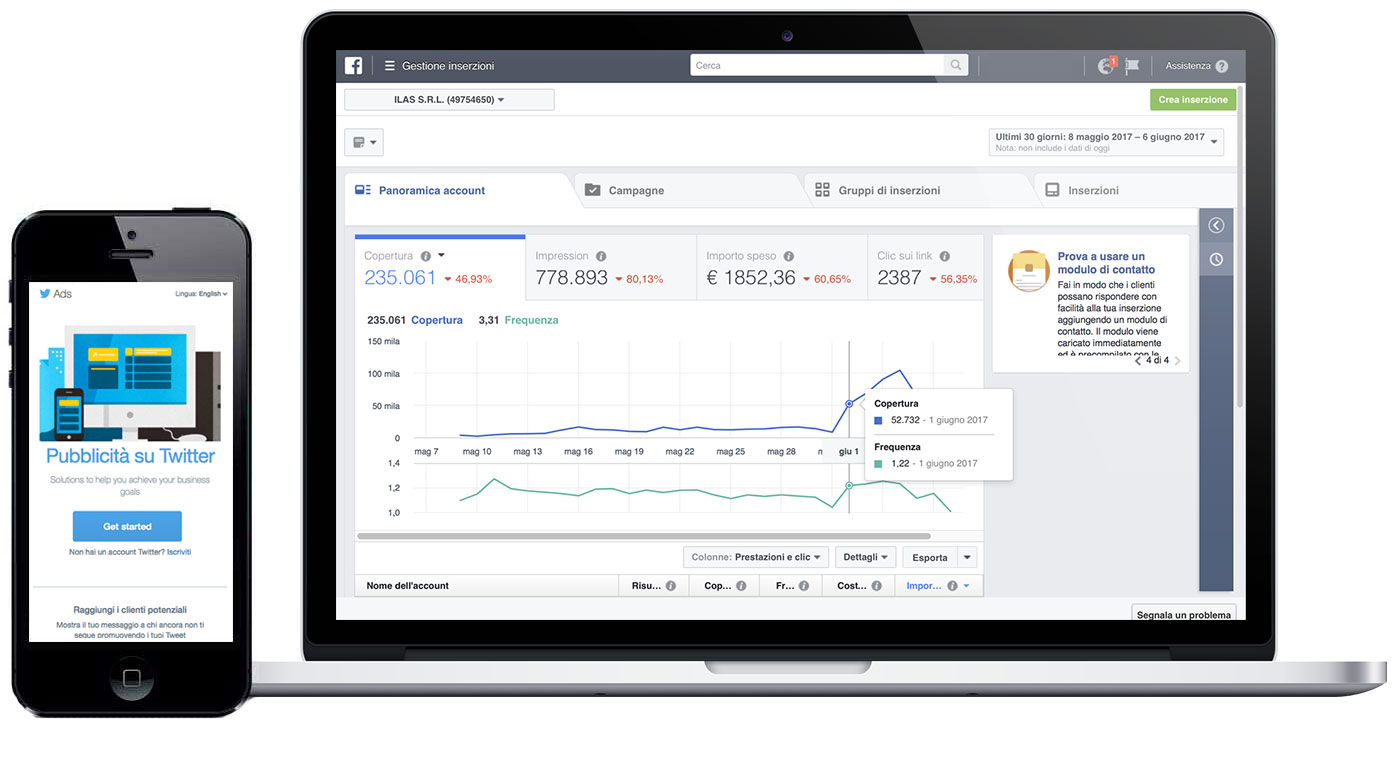The image size is (1400, 773).
Task: Click the sort arrow in the Impor... column
Action: [x=967, y=586]
